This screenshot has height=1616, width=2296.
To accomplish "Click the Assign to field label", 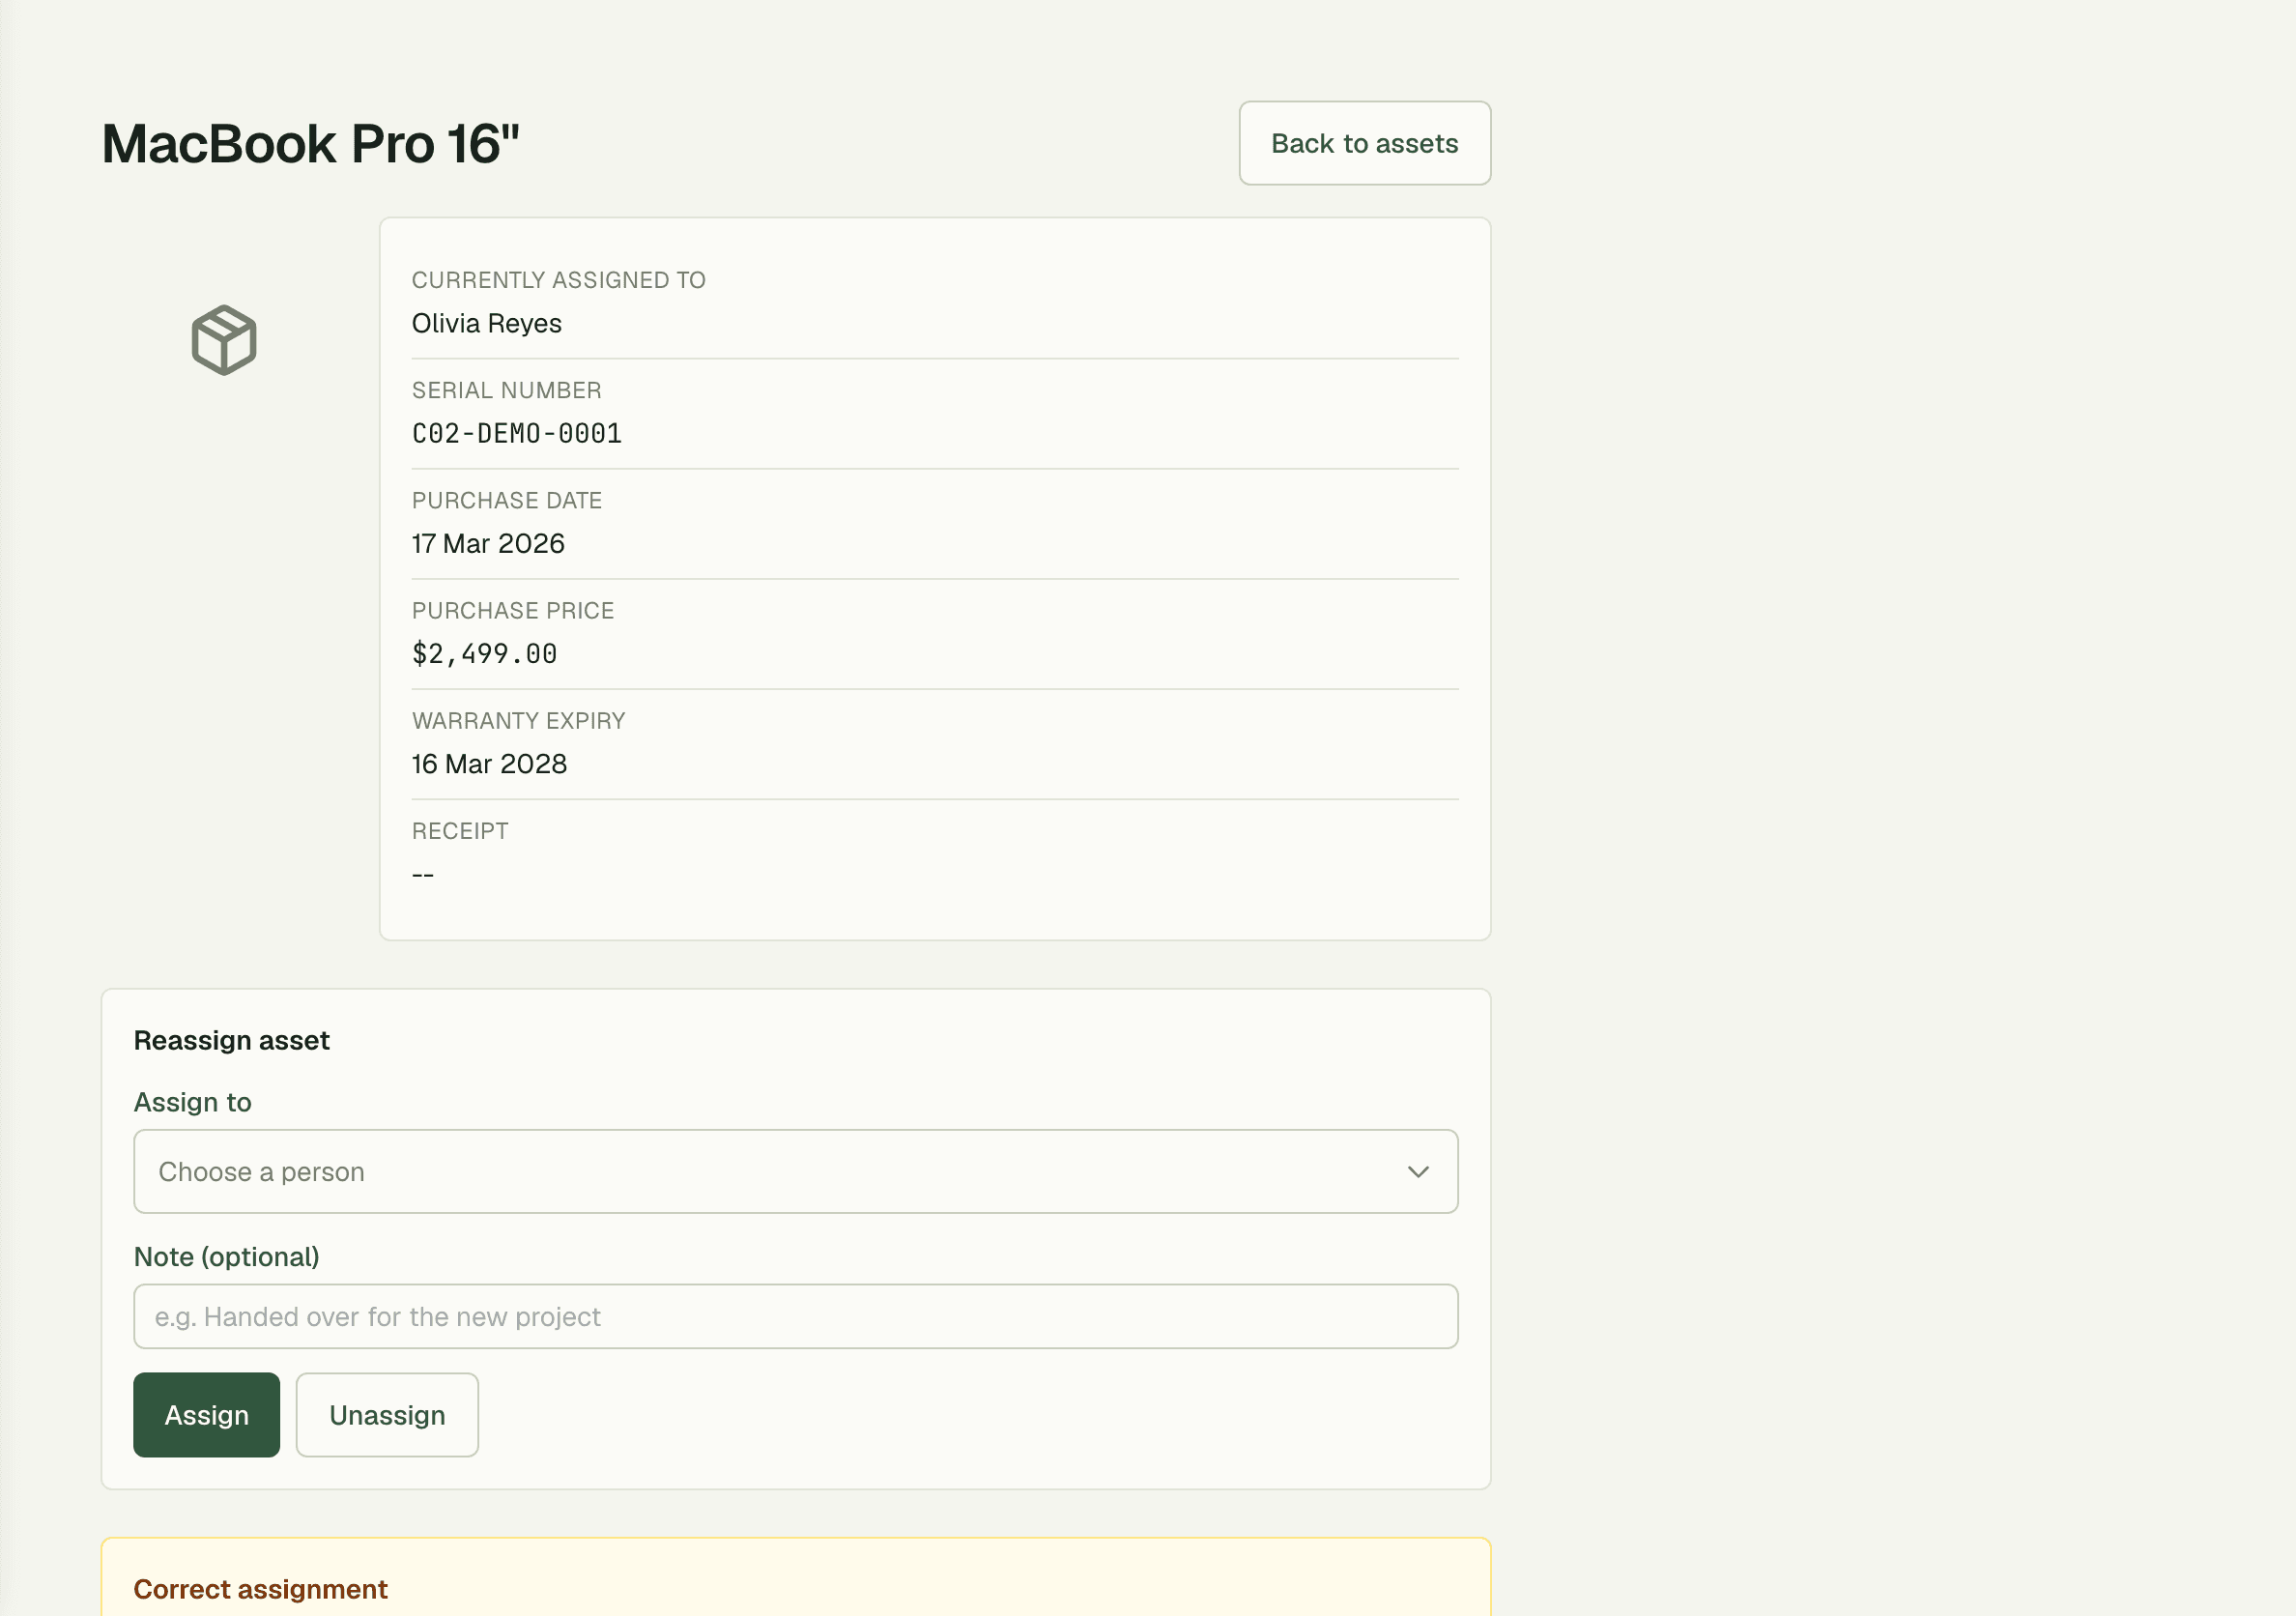I will click(192, 1102).
